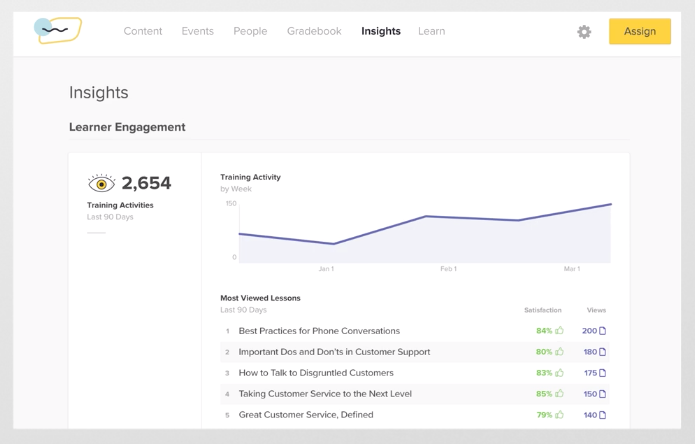Open the Content tab

click(x=143, y=31)
